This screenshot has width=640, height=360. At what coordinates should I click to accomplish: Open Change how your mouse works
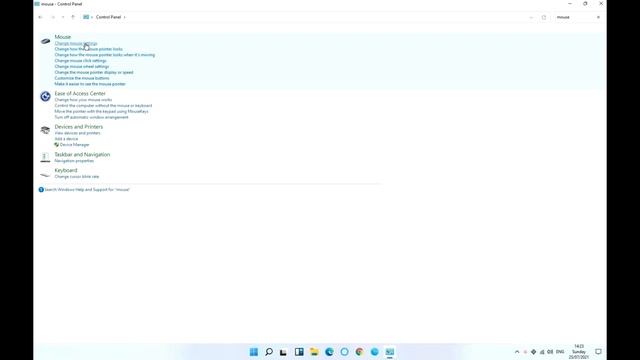(x=83, y=100)
